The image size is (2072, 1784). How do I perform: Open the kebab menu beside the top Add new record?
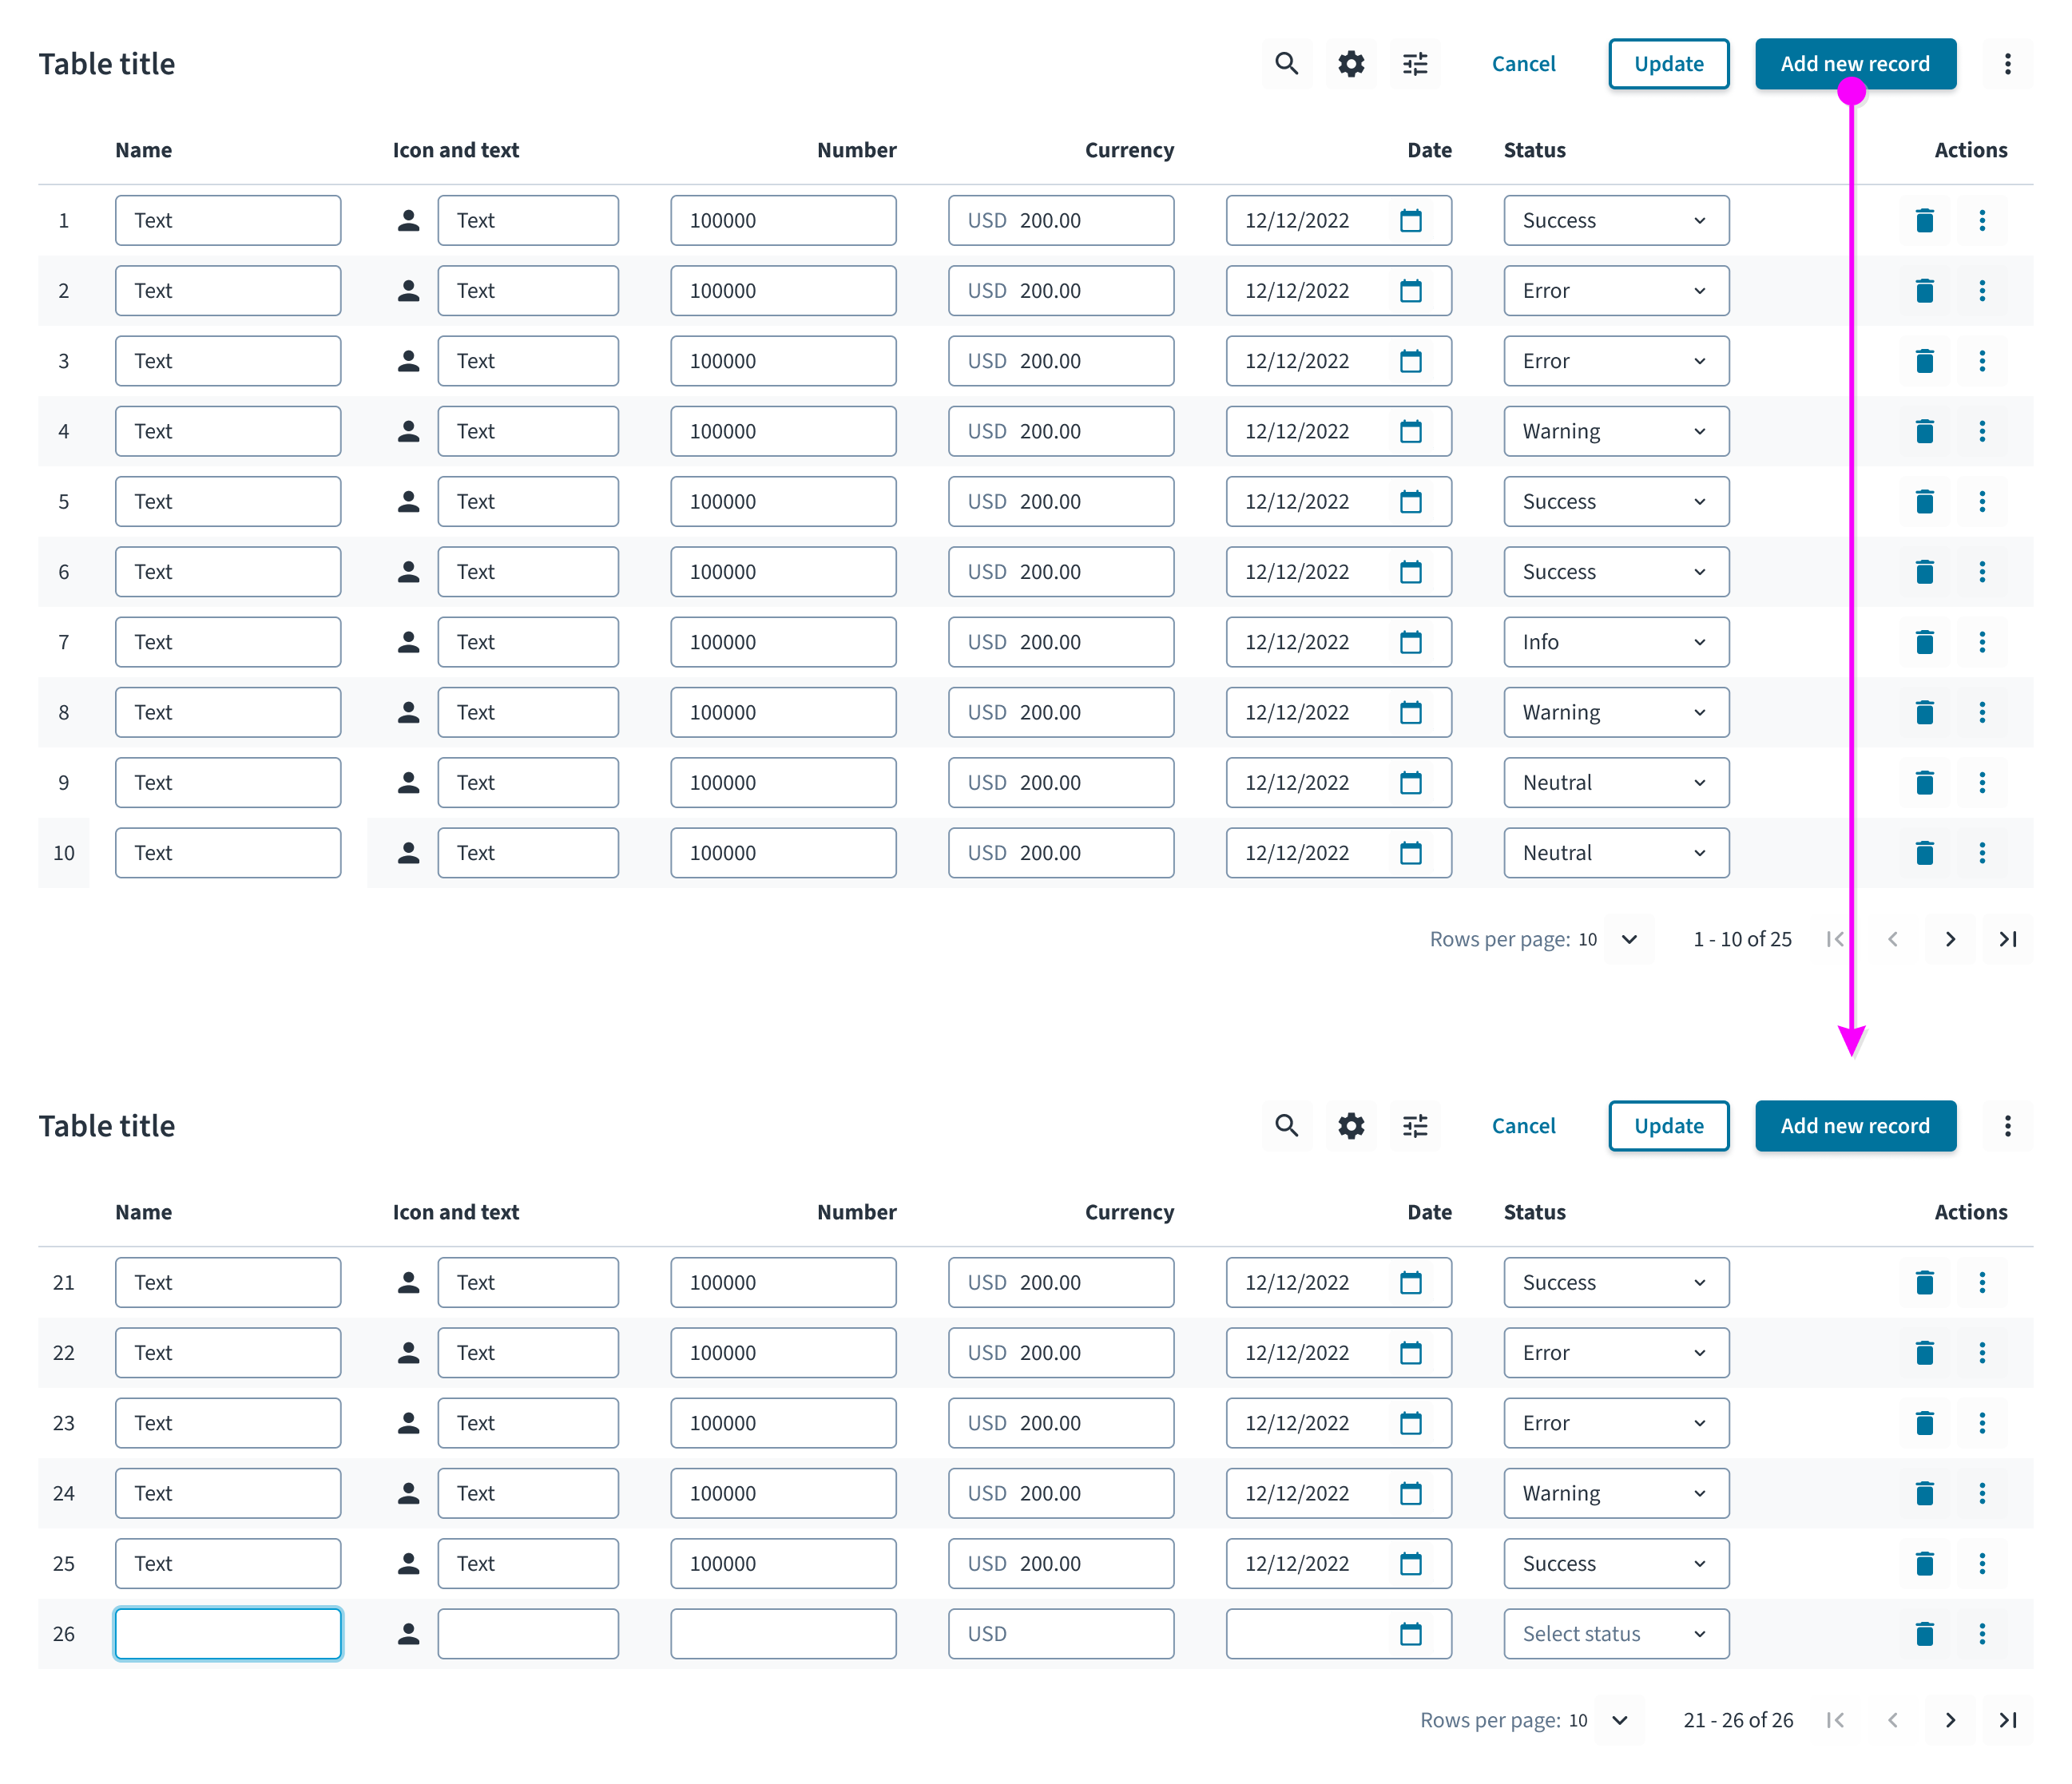coord(2007,64)
